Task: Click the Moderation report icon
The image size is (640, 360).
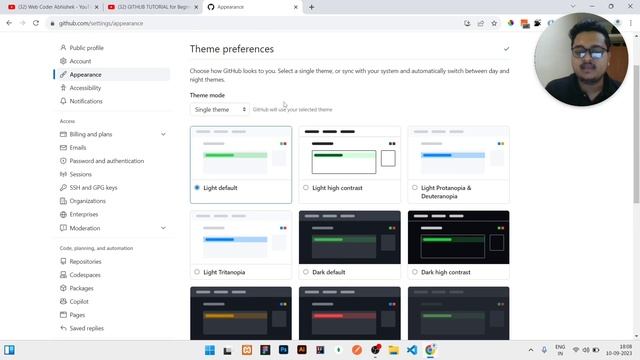Action: click(x=63, y=228)
